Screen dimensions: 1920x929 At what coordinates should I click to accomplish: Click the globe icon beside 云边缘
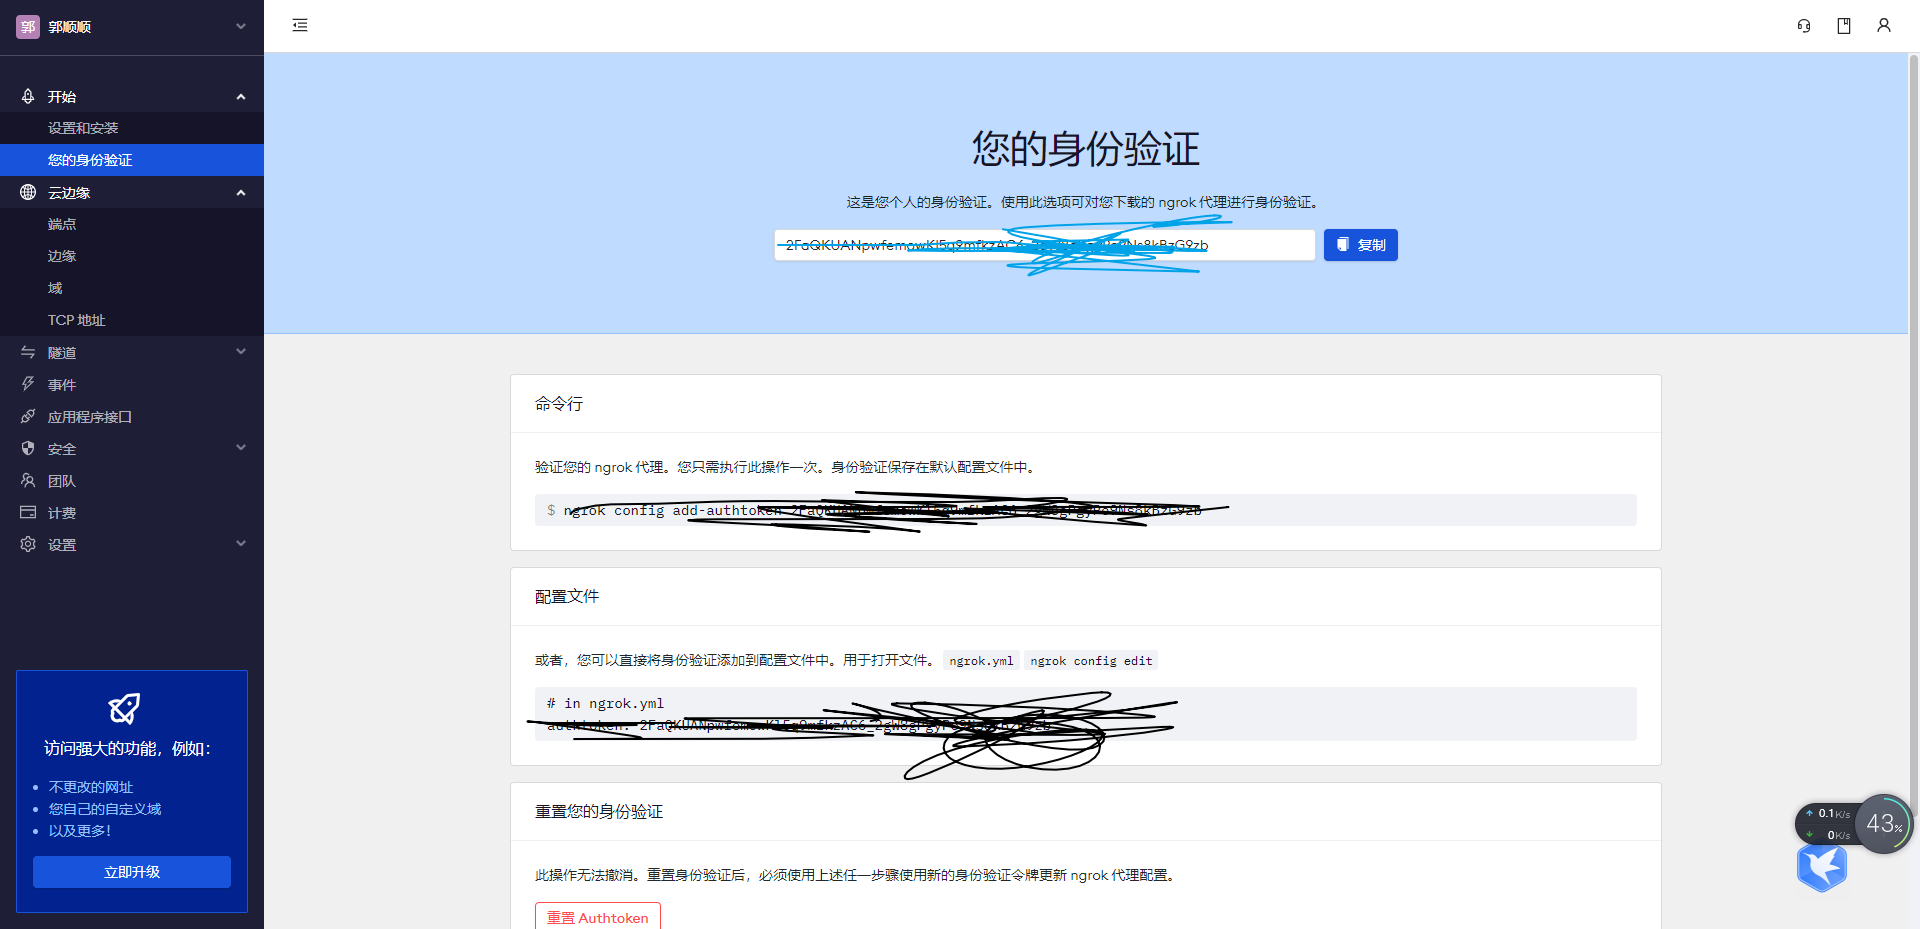[x=28, y=192]
